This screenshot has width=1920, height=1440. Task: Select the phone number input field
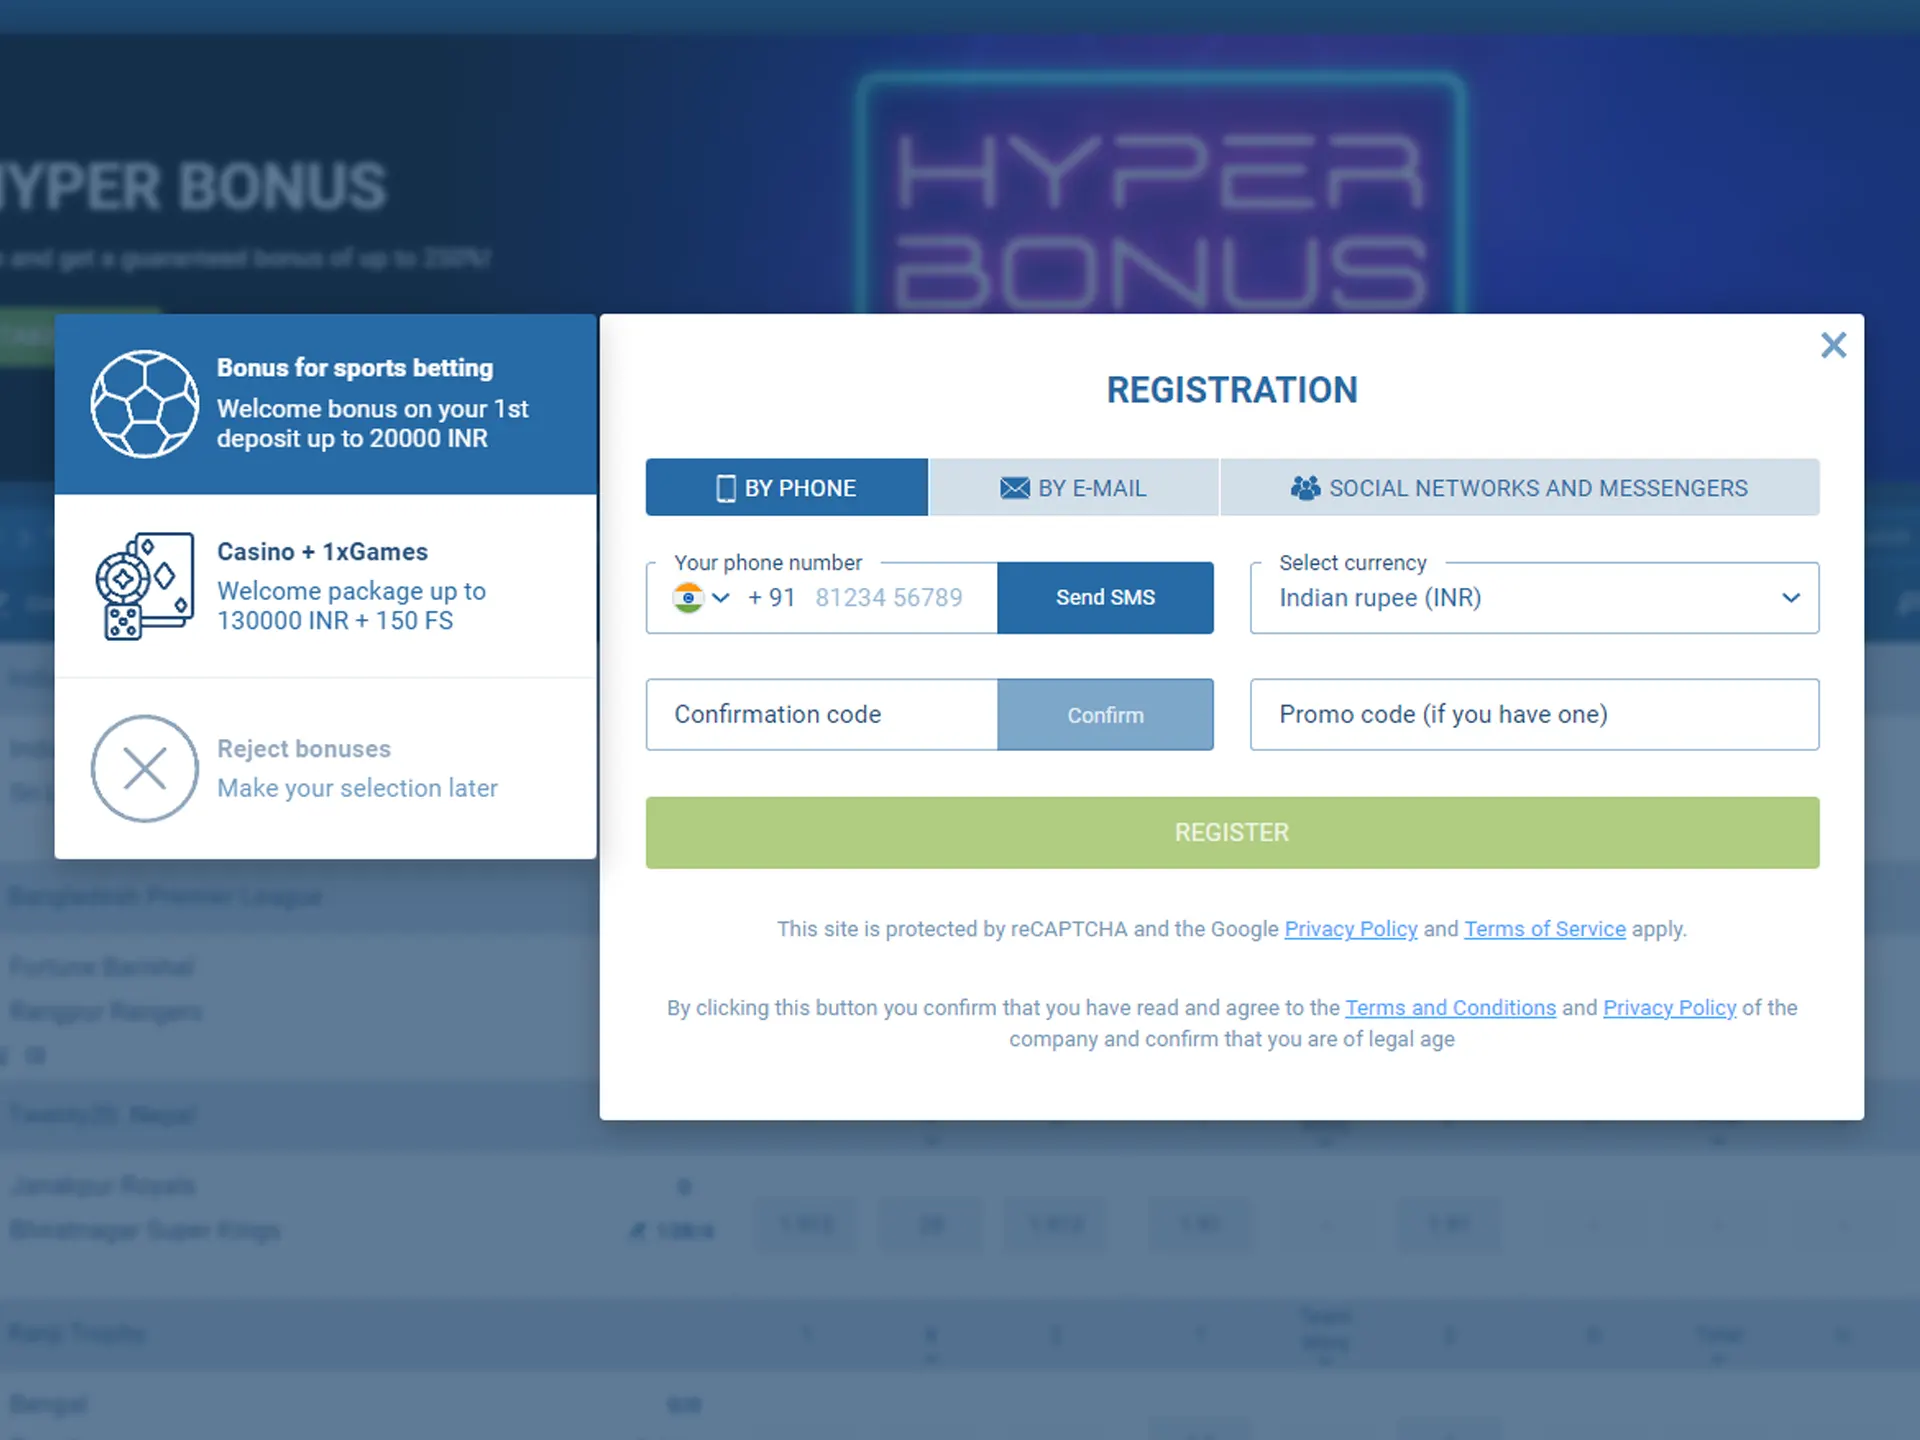tap(892, 597)
